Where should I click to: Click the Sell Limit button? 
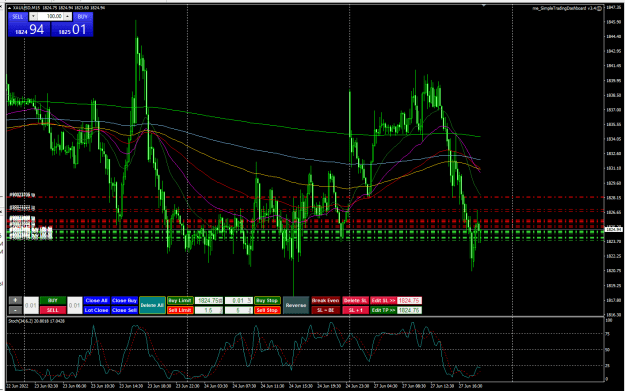[x=180, y=310]
